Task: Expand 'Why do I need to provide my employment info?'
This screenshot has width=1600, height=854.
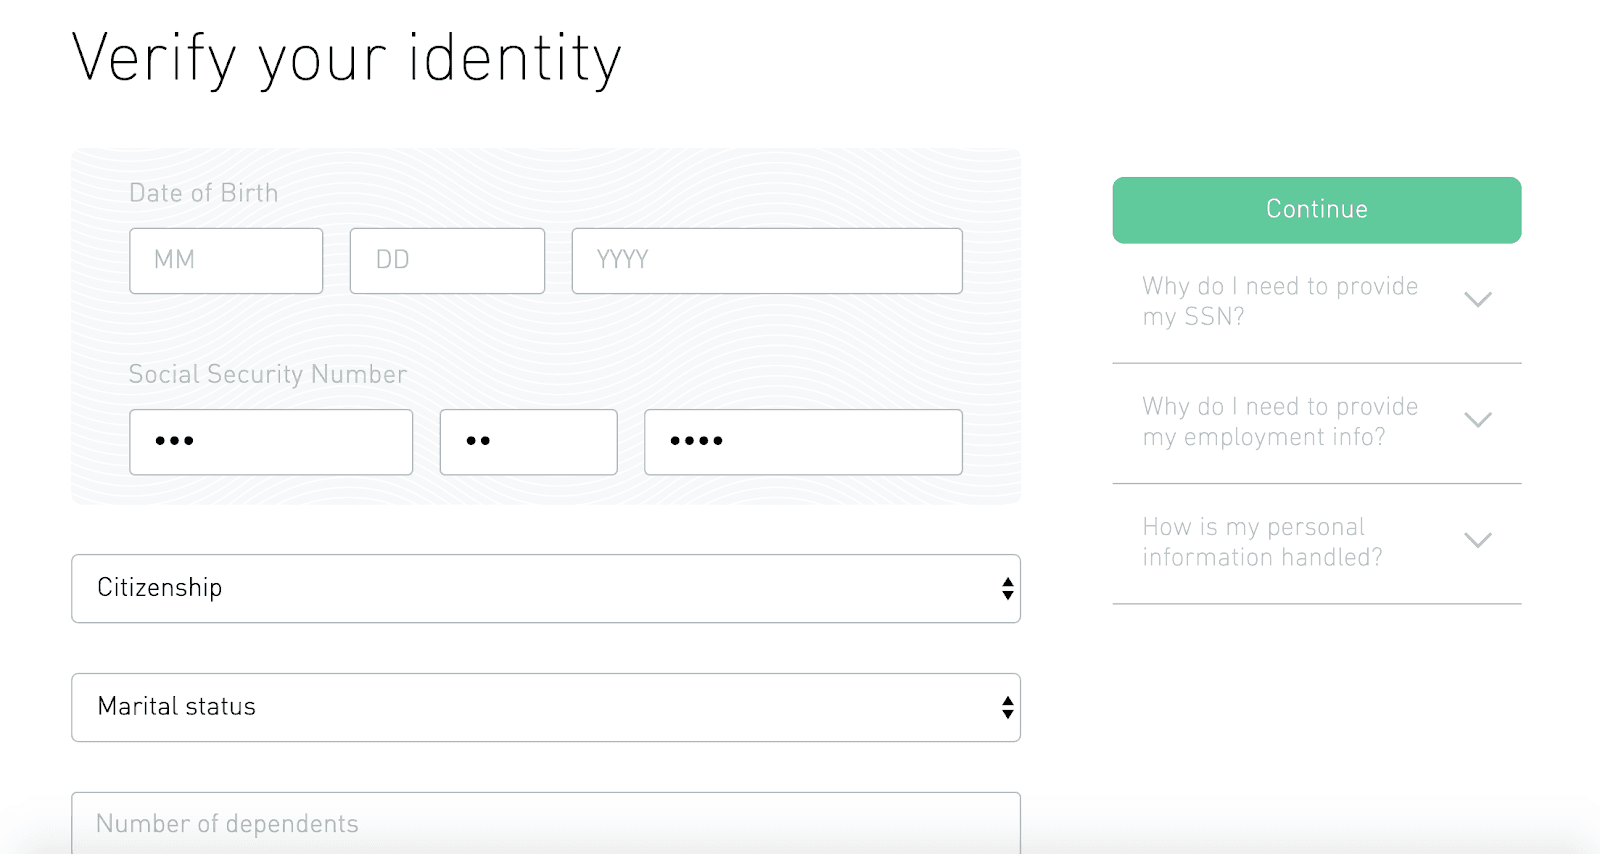Action: pyautogui.click(x=1317, y=423)
